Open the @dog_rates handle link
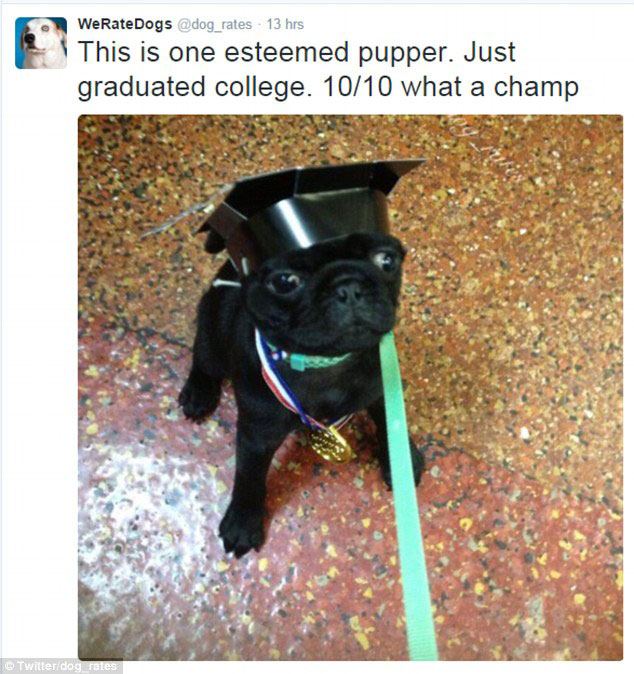Screen dimensions: 634x674 [214, 25]
